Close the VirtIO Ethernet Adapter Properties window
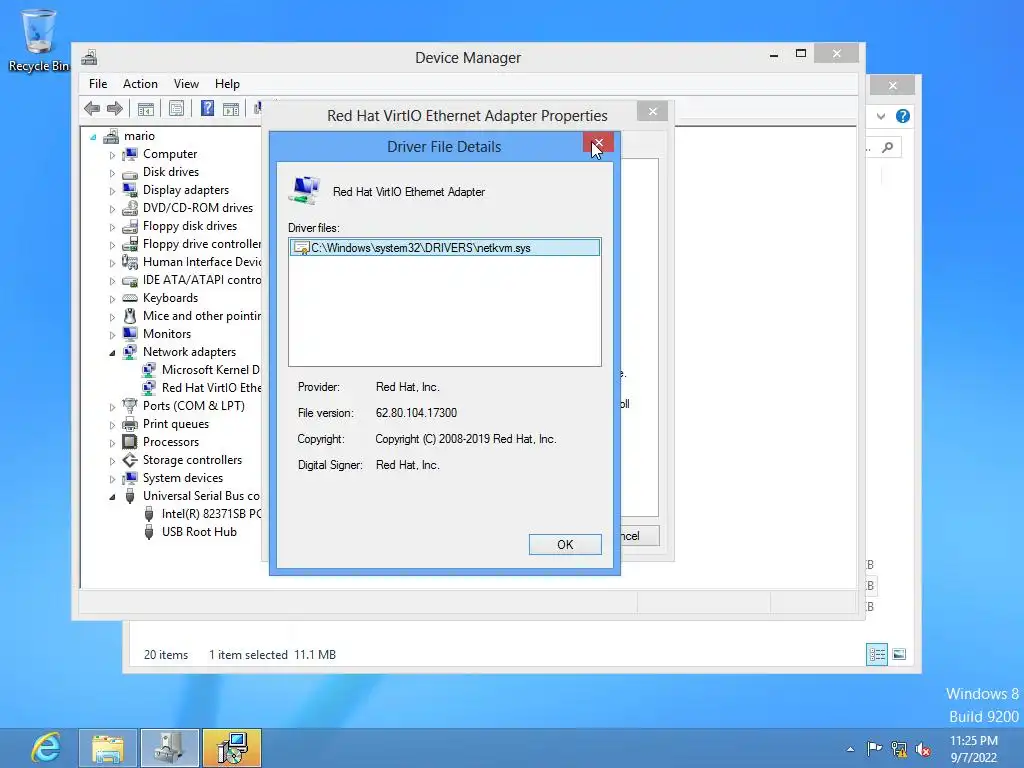 click(x=652, y=112)
